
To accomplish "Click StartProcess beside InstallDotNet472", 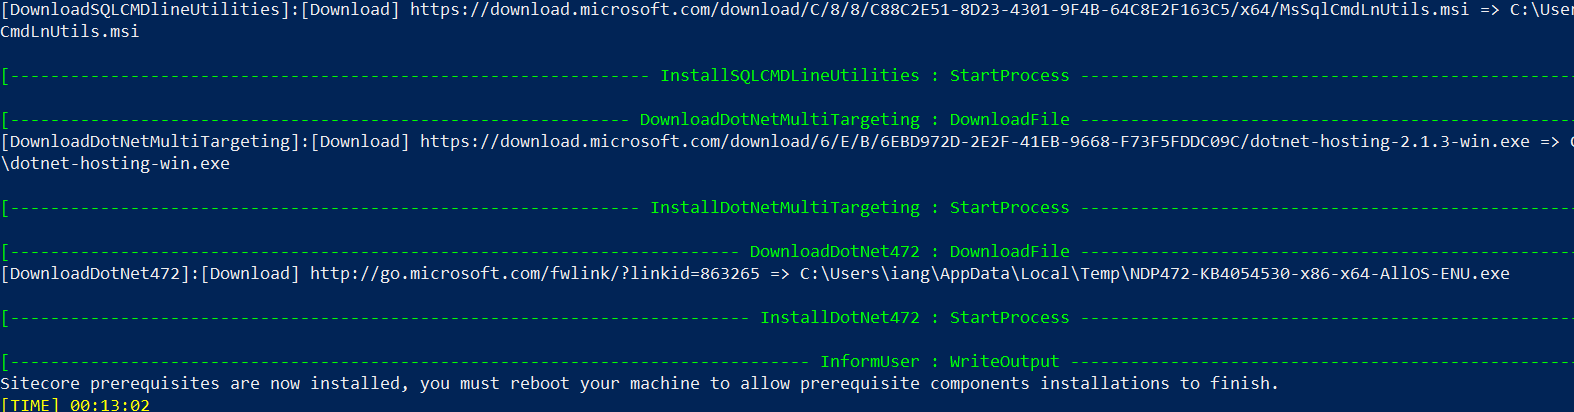I will (x=1009, y=318).
